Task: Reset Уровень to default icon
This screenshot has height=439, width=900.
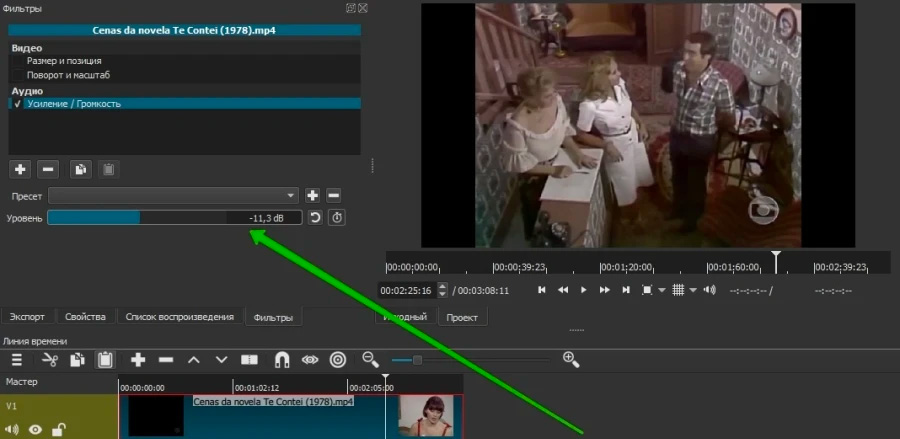Action: (x=315, y=217)
